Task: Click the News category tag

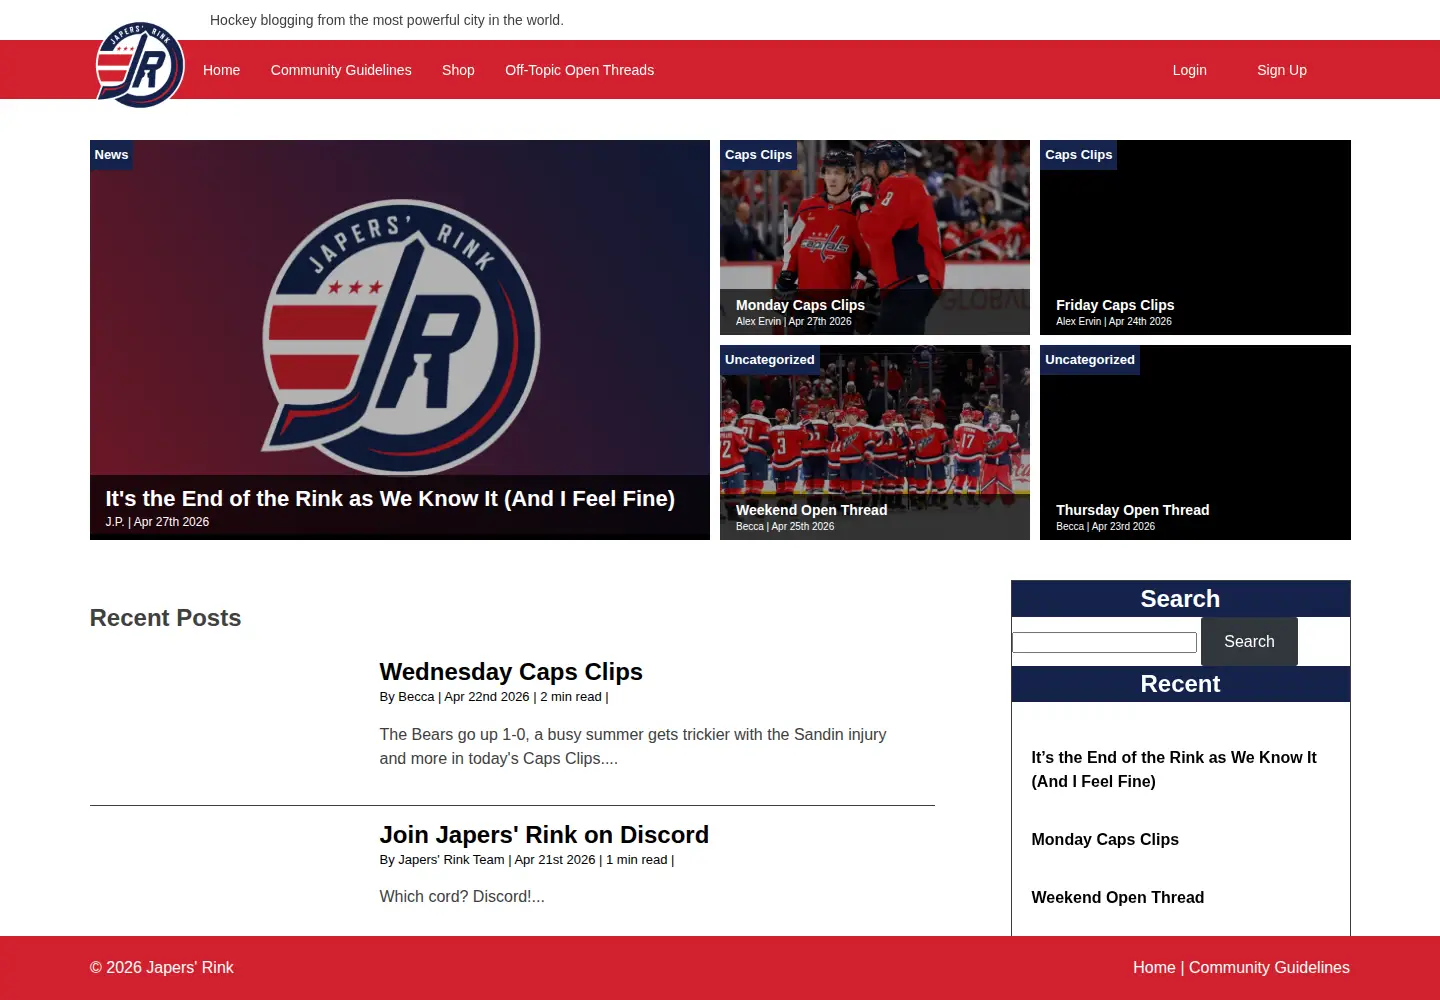Action: (111, 155)
